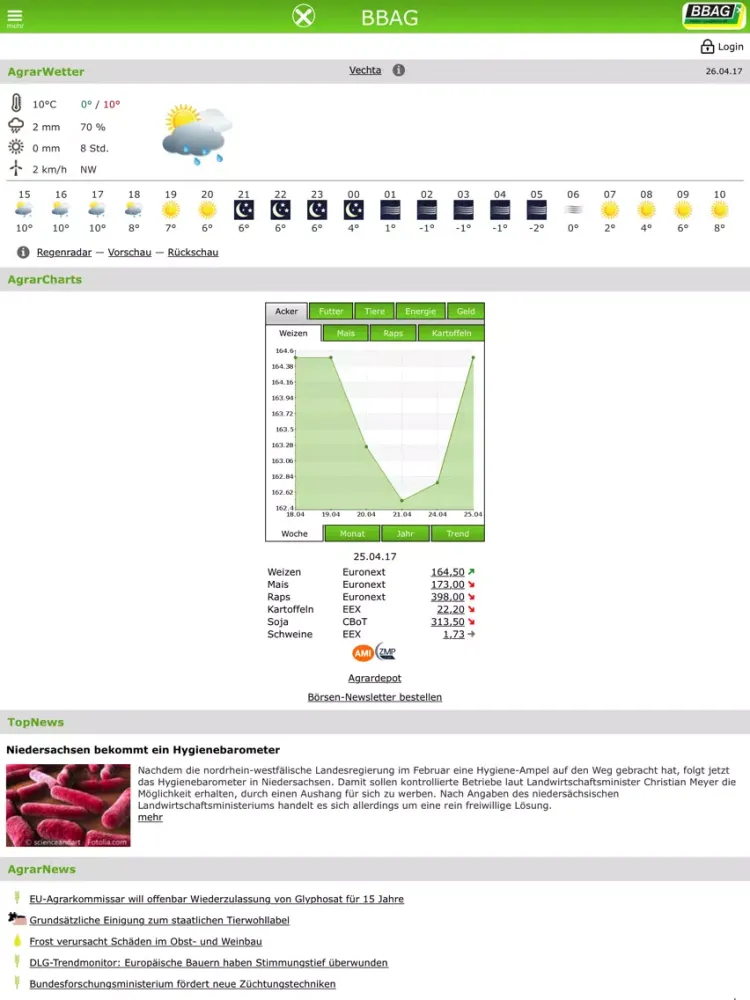Click the BBAG logo at top right
This screenshot has height=1000, width=750.
[712, 16]
